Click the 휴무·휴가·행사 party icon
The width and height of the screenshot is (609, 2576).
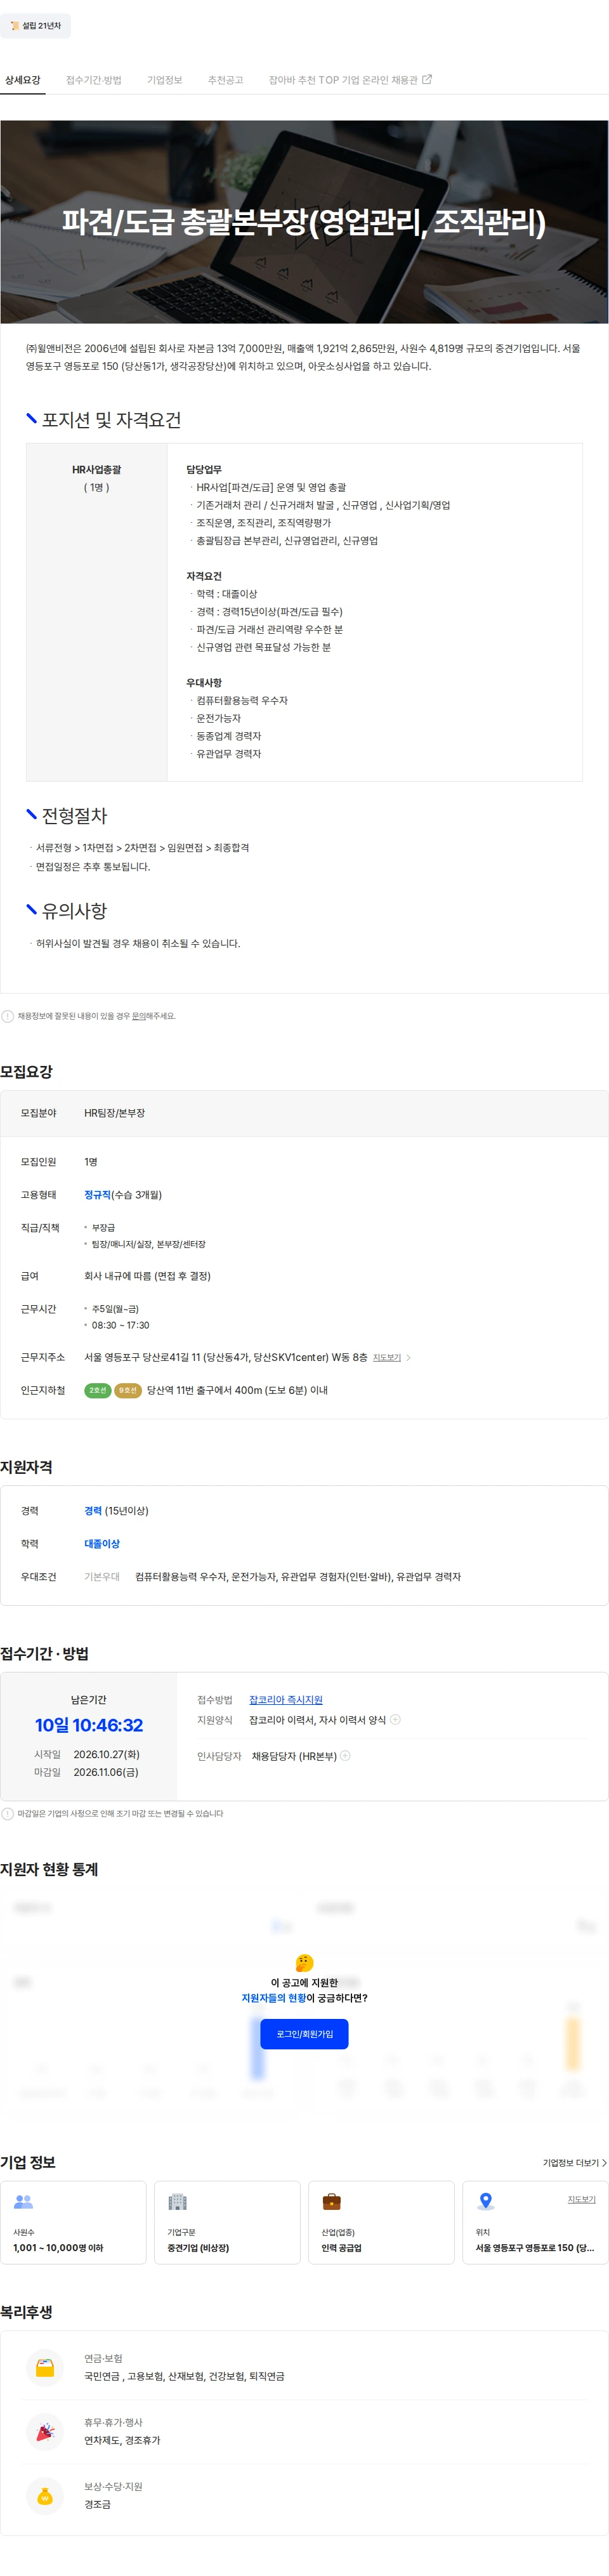pyautogui.click(x=45, y=2431)
